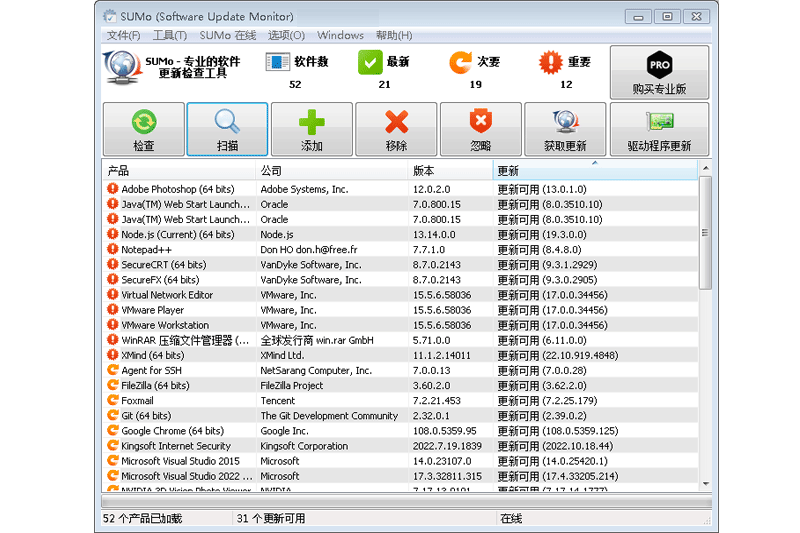The height and width of the screenshot is (533, 800).
Task: Open the 工具(T) menu
Action: [170, 35]
